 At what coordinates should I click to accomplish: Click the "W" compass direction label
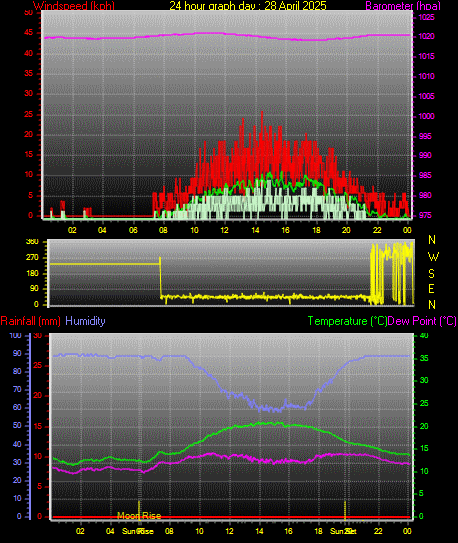tap(433, 257)
